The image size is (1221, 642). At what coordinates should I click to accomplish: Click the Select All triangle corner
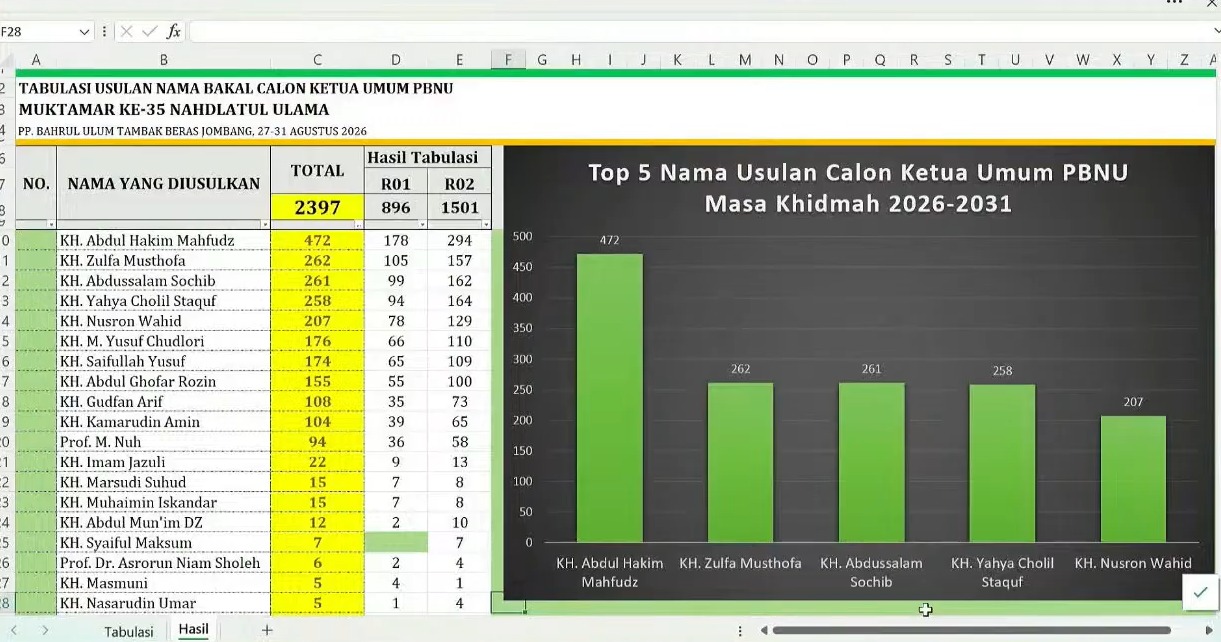[7, 60]
